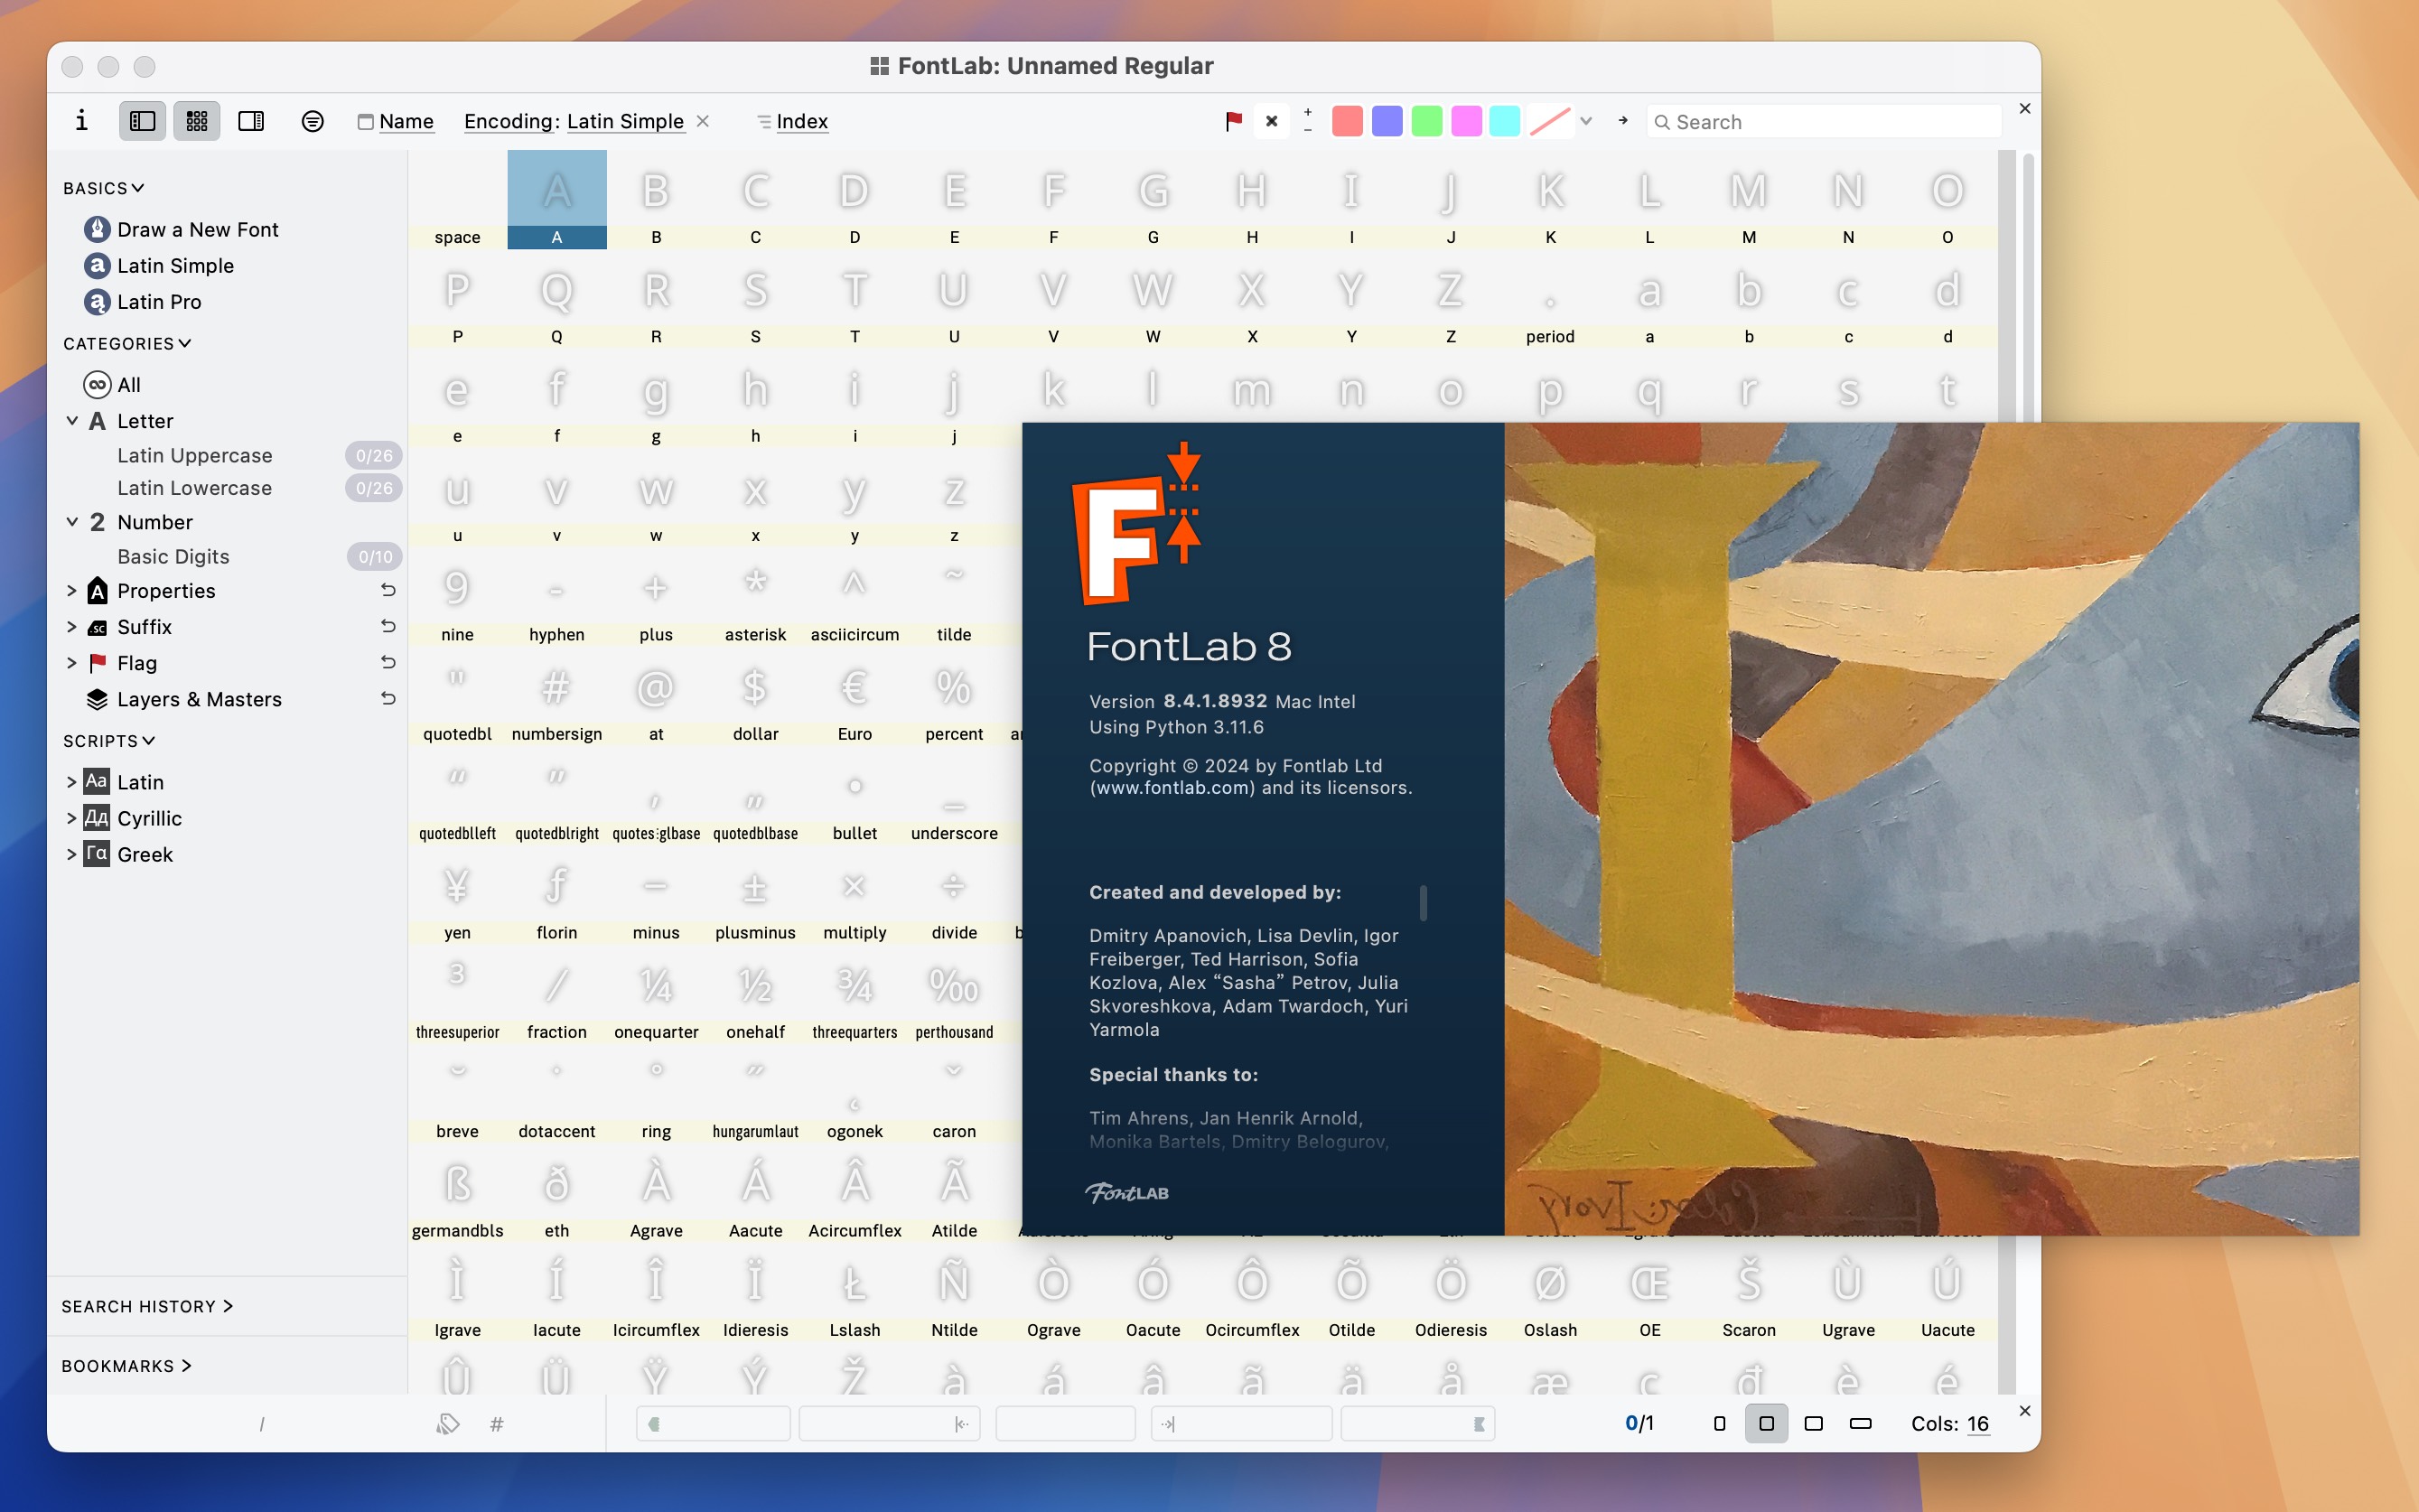This screenshot has width=2419, height=1512.
Task: Close the bottom bar with the x
Action: coord(2025,1410)
